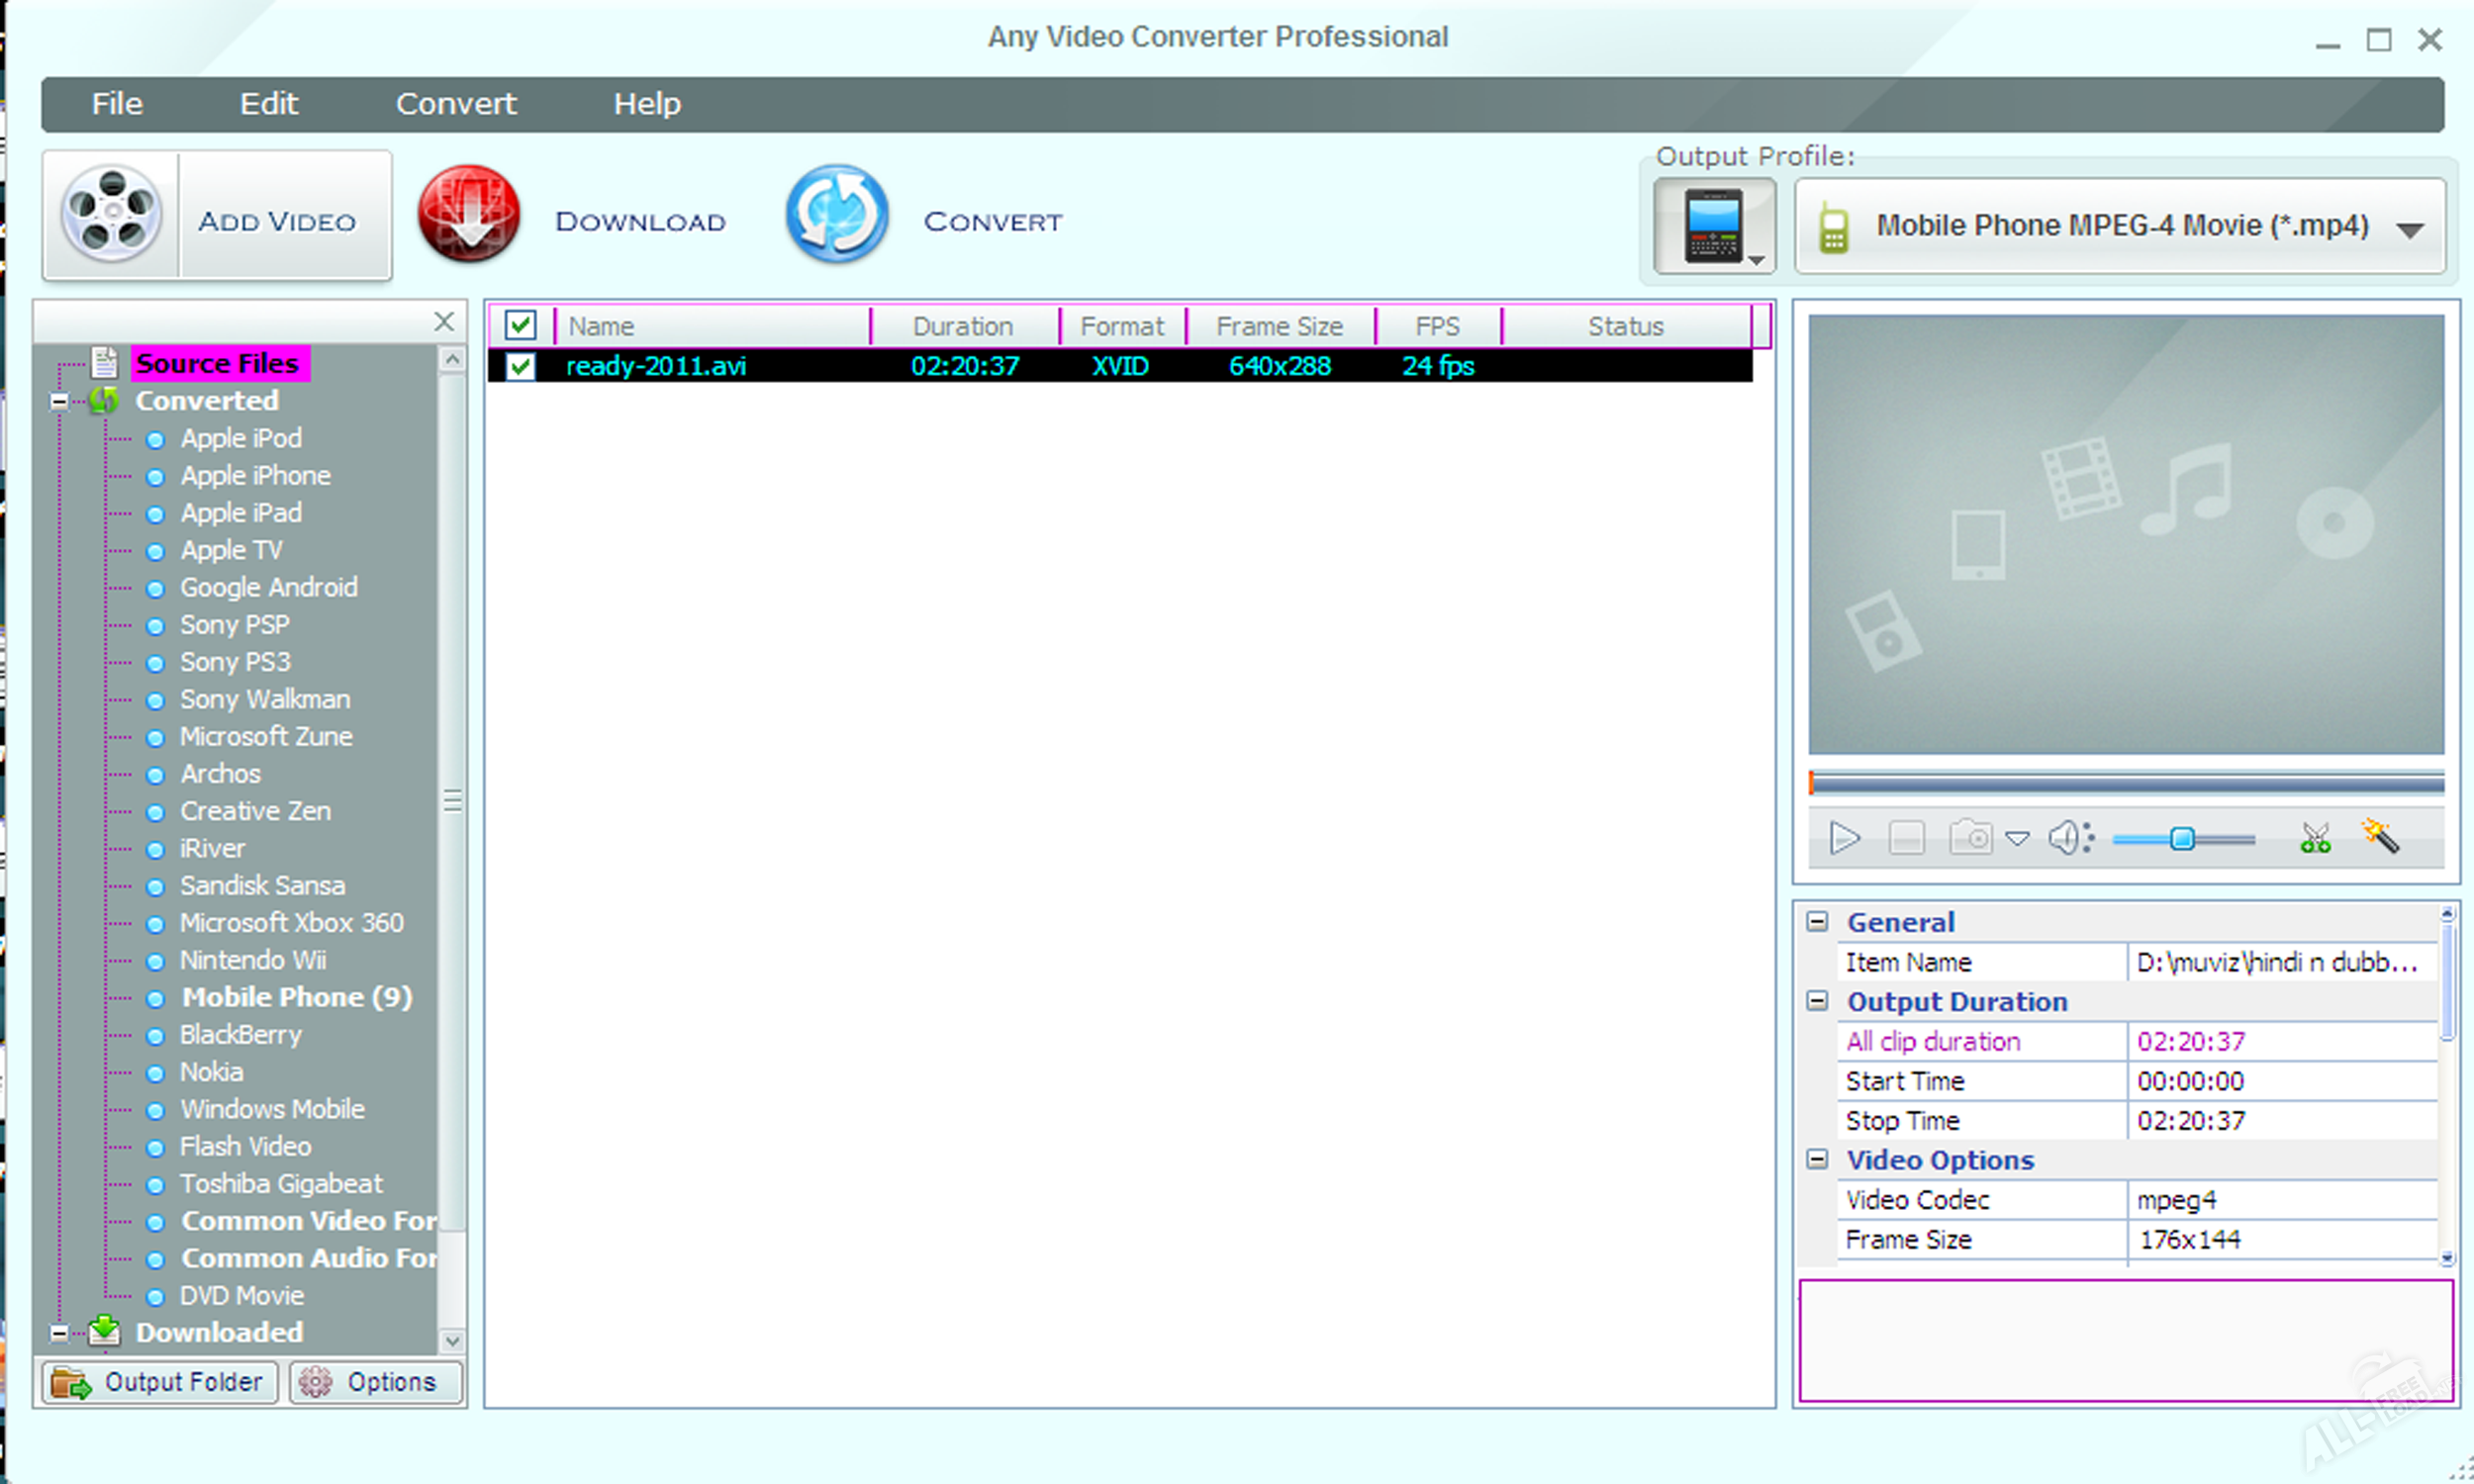Collapse the Converted tree node
Image resolution: width=2474 pixels, height=1484 pixels.
coord(60,401)
